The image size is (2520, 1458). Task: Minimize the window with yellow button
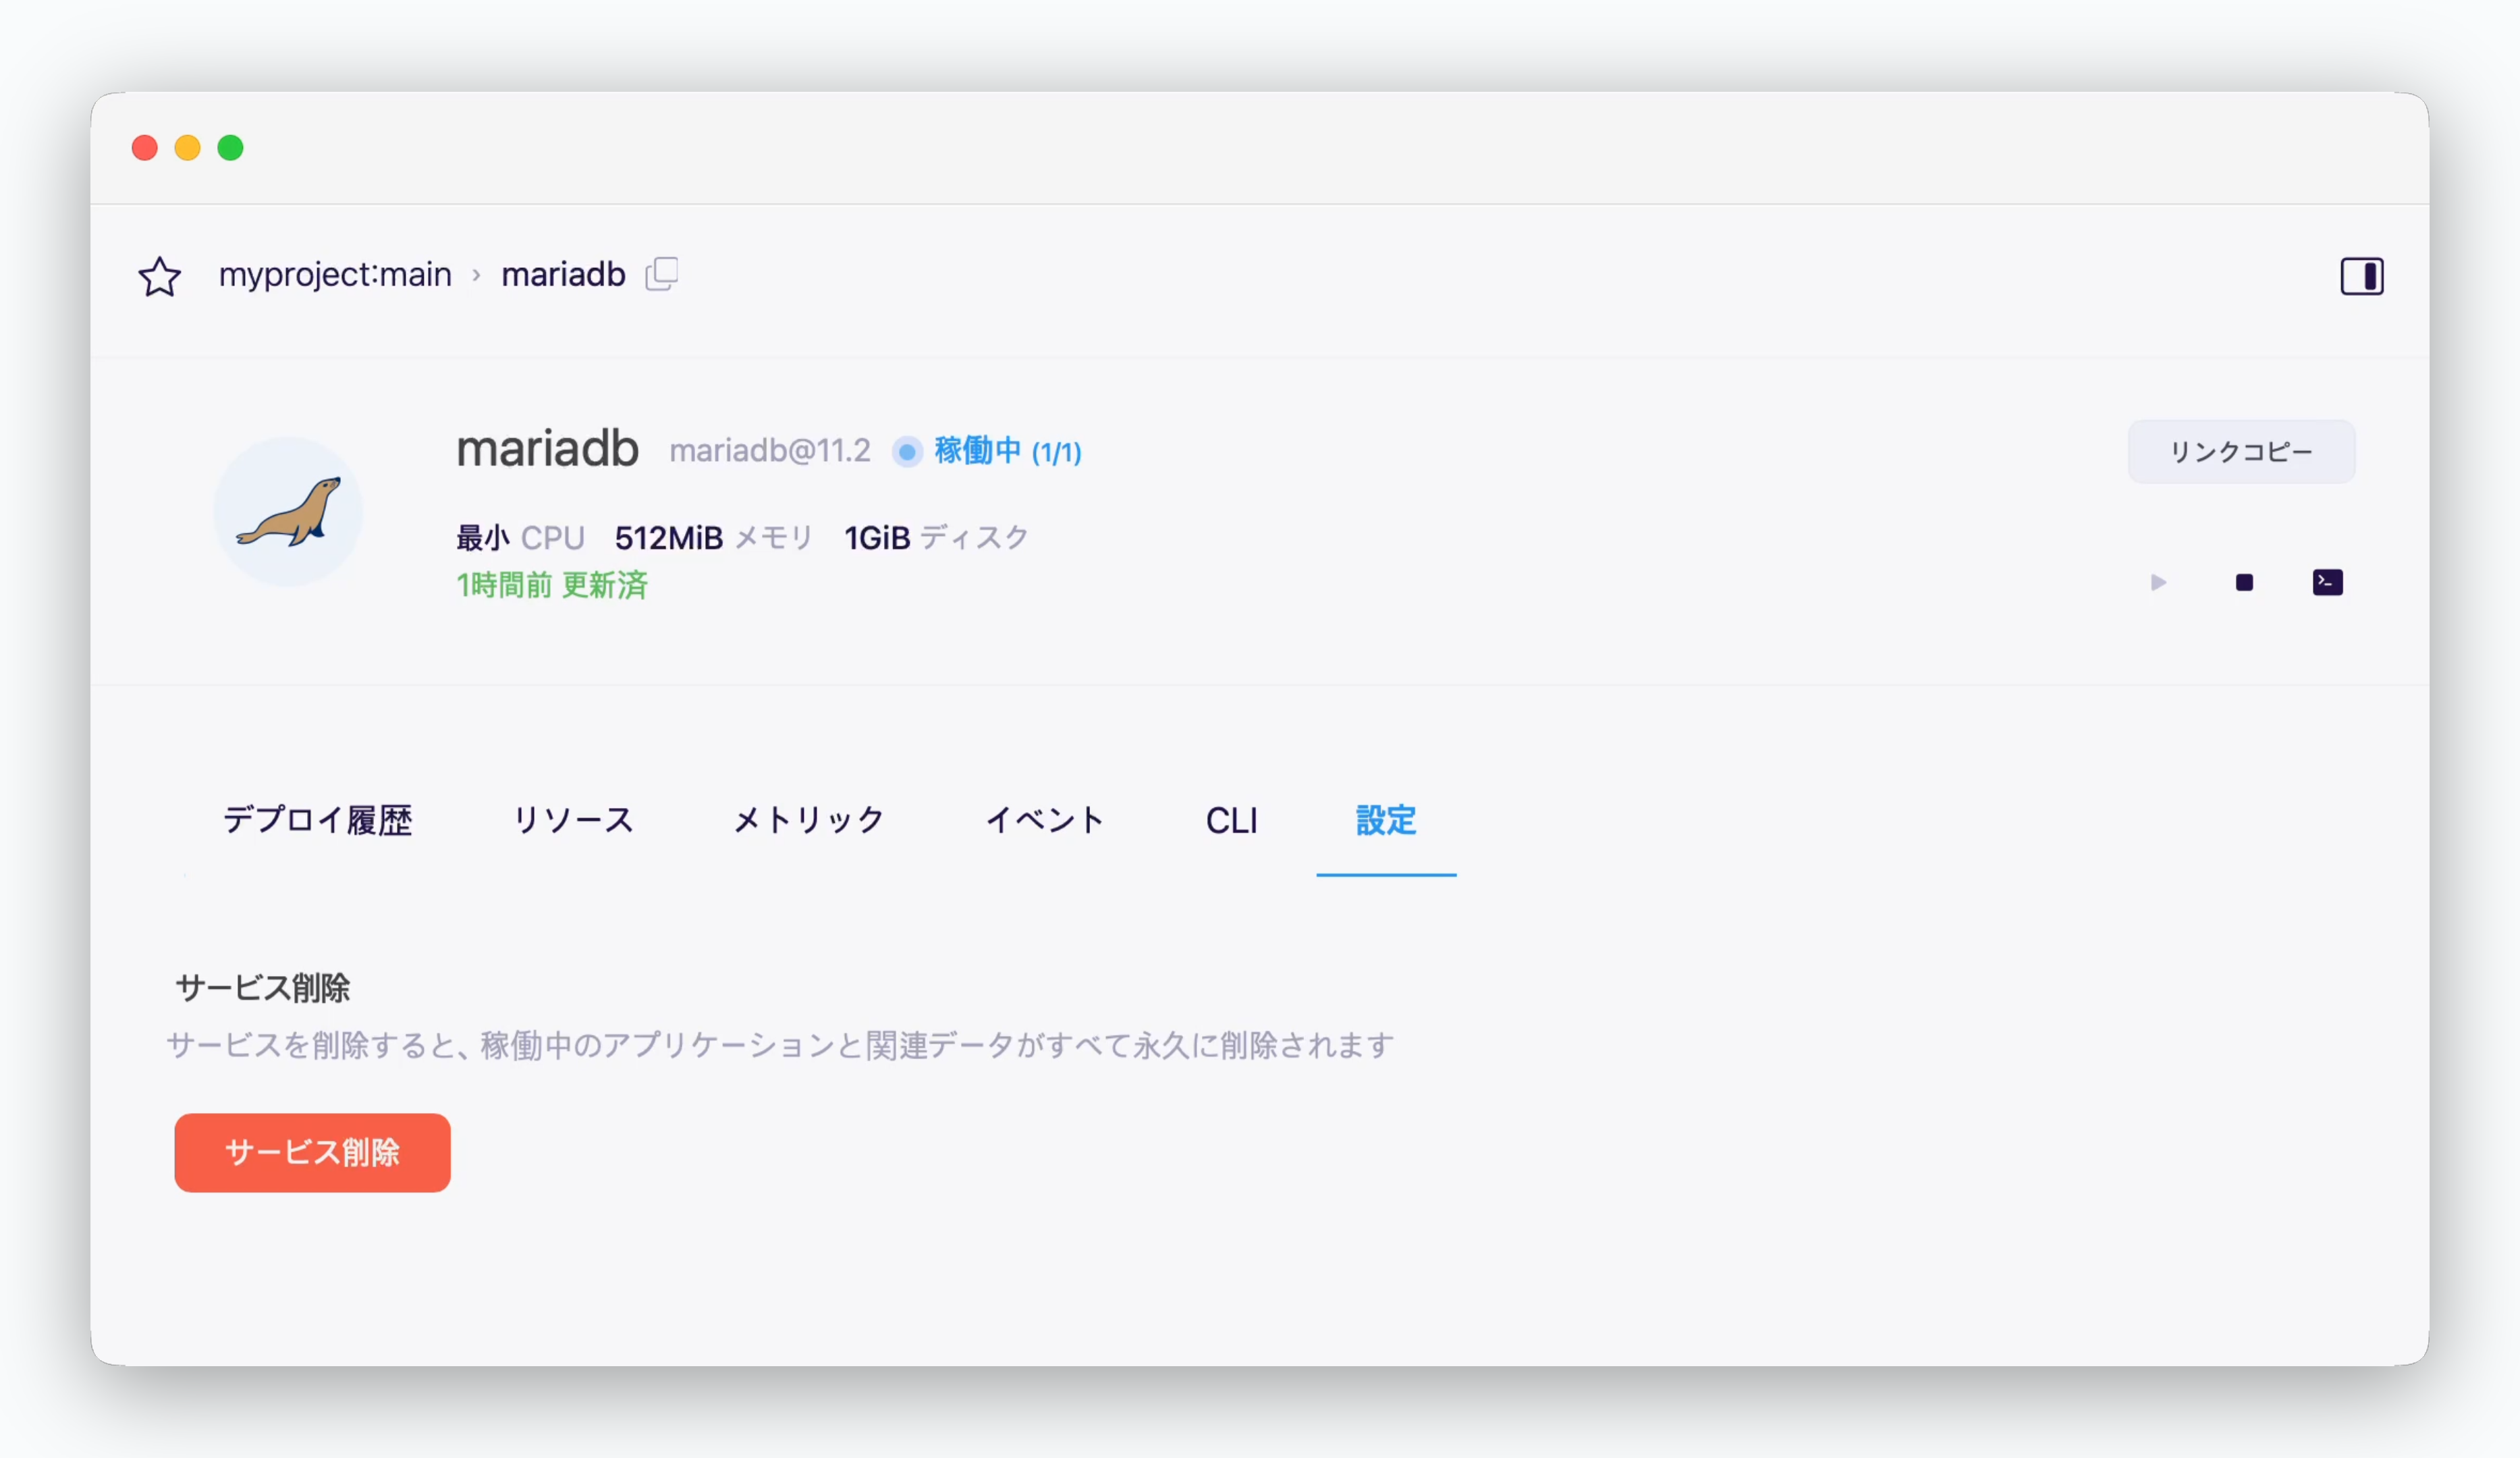coord(188,148)
